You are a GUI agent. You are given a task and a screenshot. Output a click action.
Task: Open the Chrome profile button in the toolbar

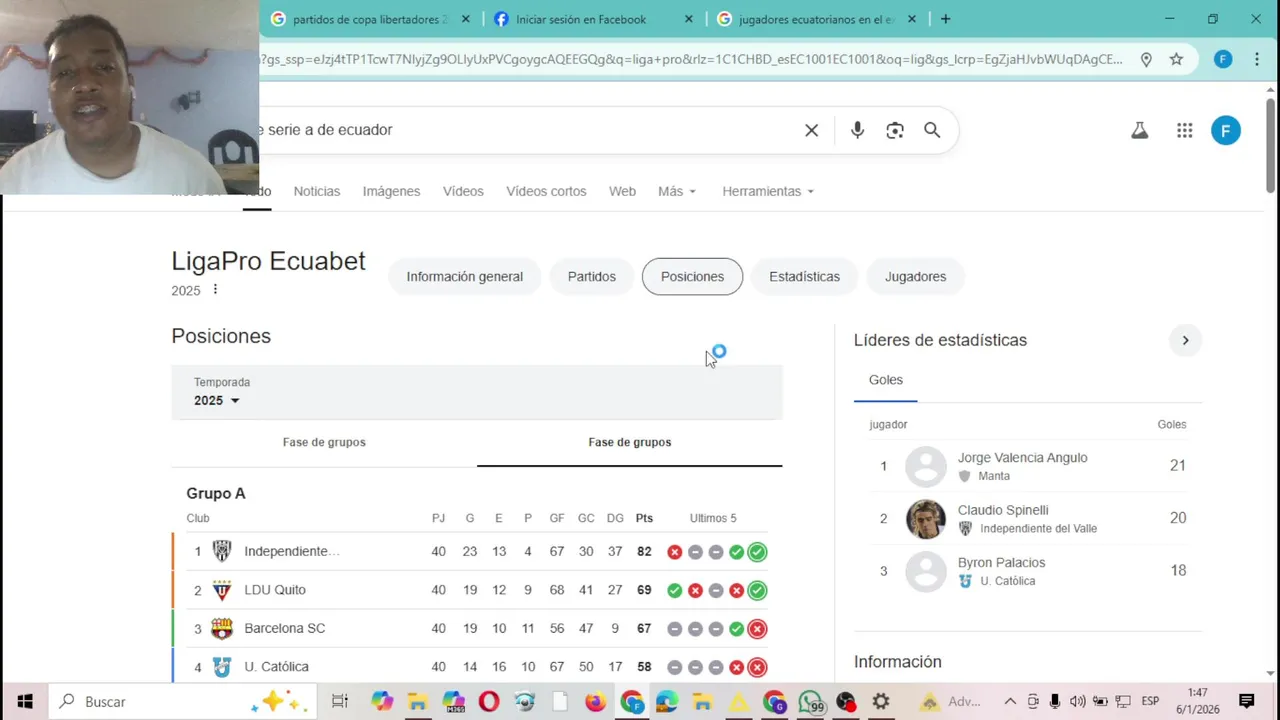tap(1223, 59)
